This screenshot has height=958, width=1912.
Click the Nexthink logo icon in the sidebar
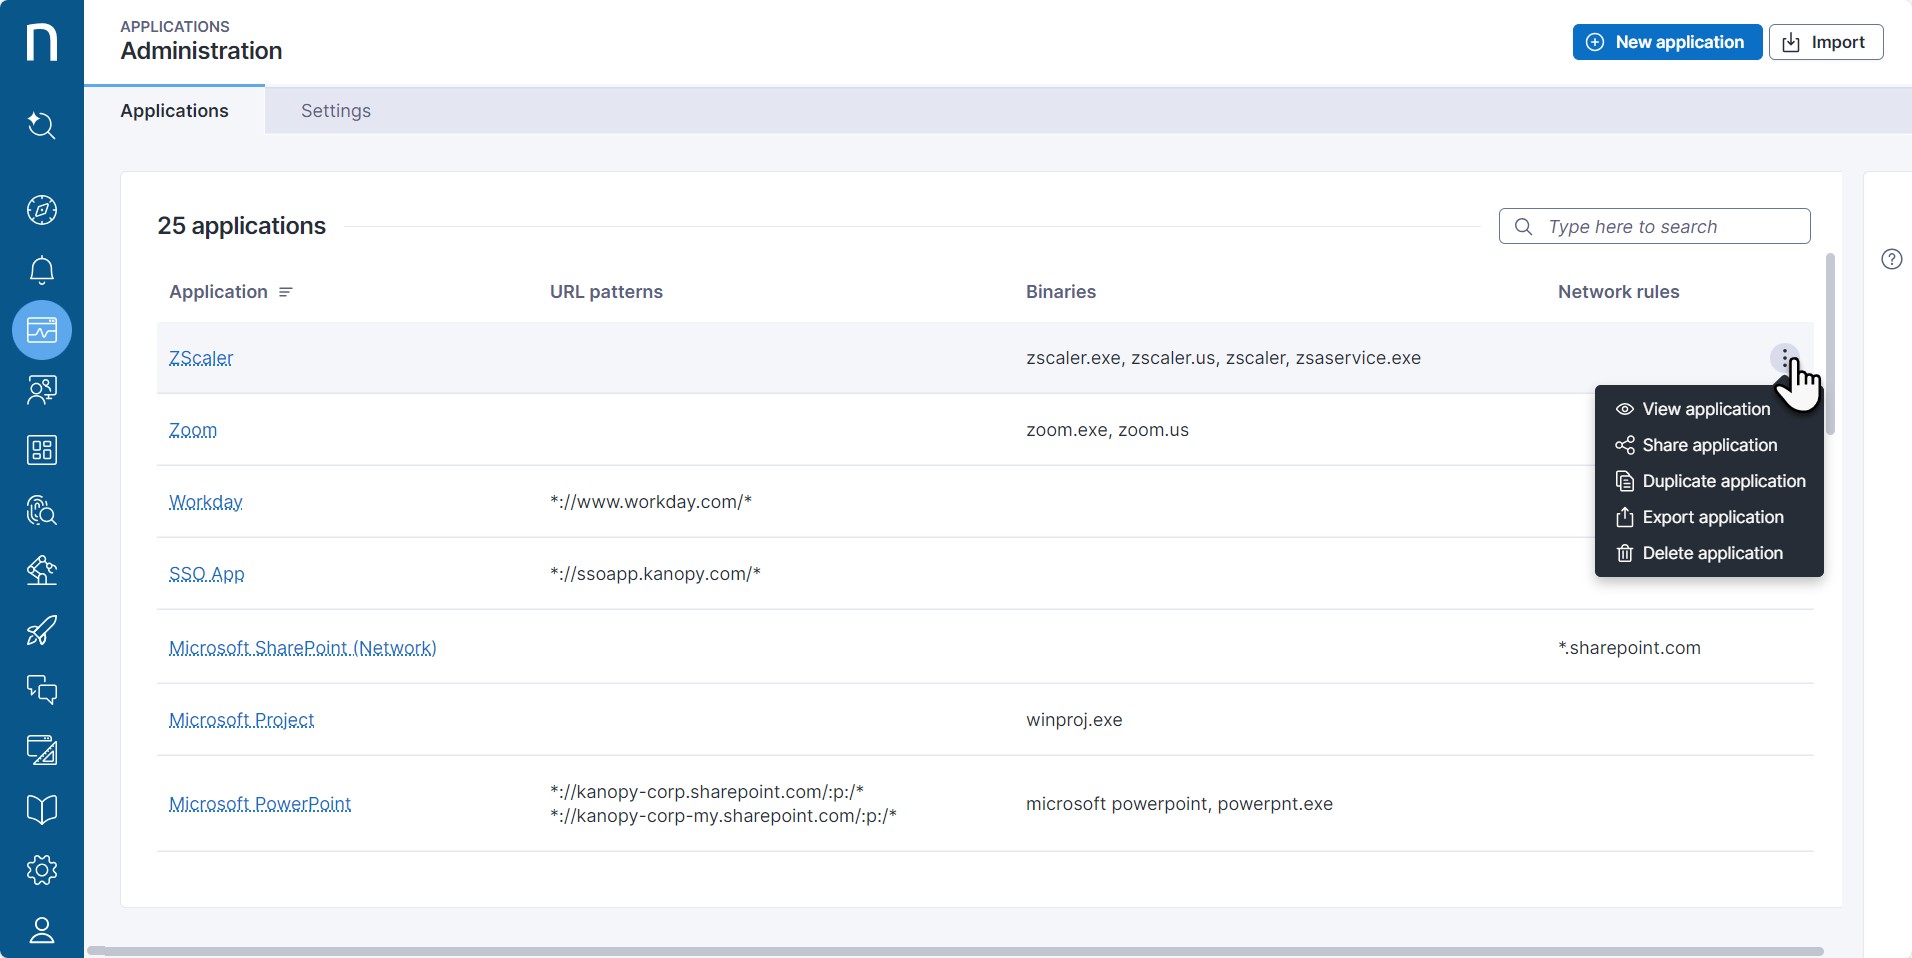pyautogui.click(x=42, y=43)
